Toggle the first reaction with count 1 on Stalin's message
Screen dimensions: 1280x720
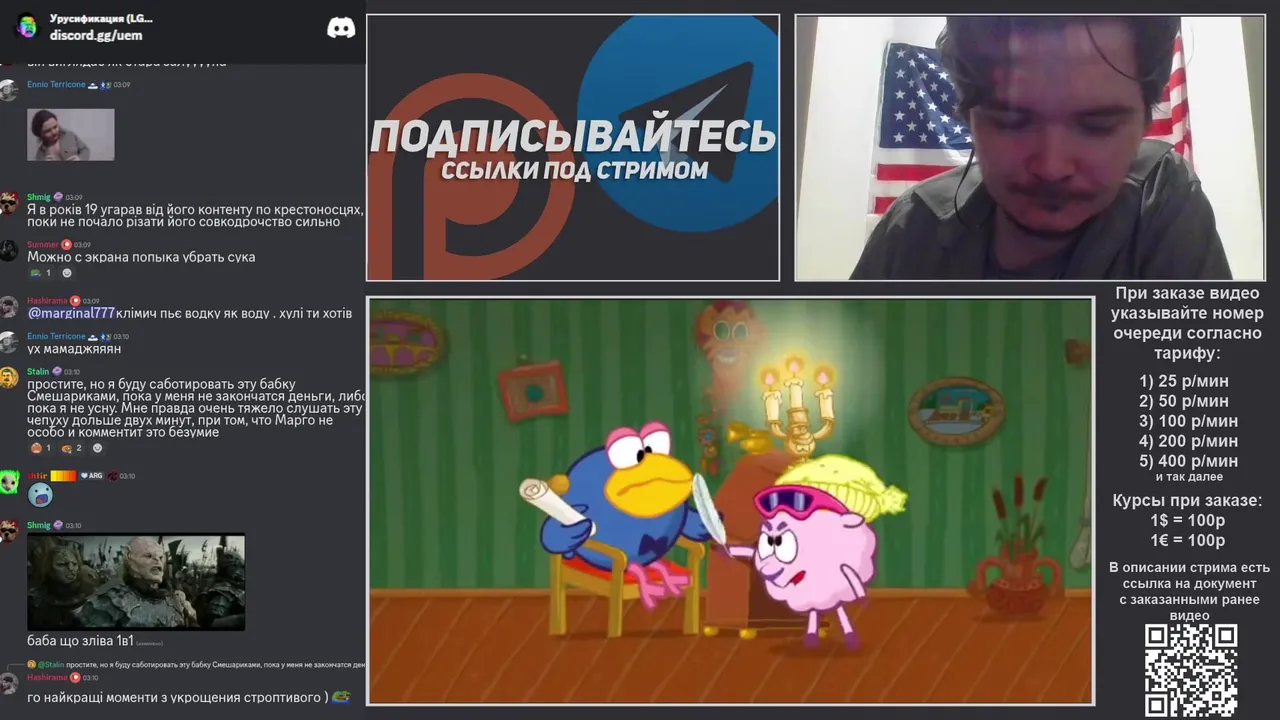[x=41, y=448]
